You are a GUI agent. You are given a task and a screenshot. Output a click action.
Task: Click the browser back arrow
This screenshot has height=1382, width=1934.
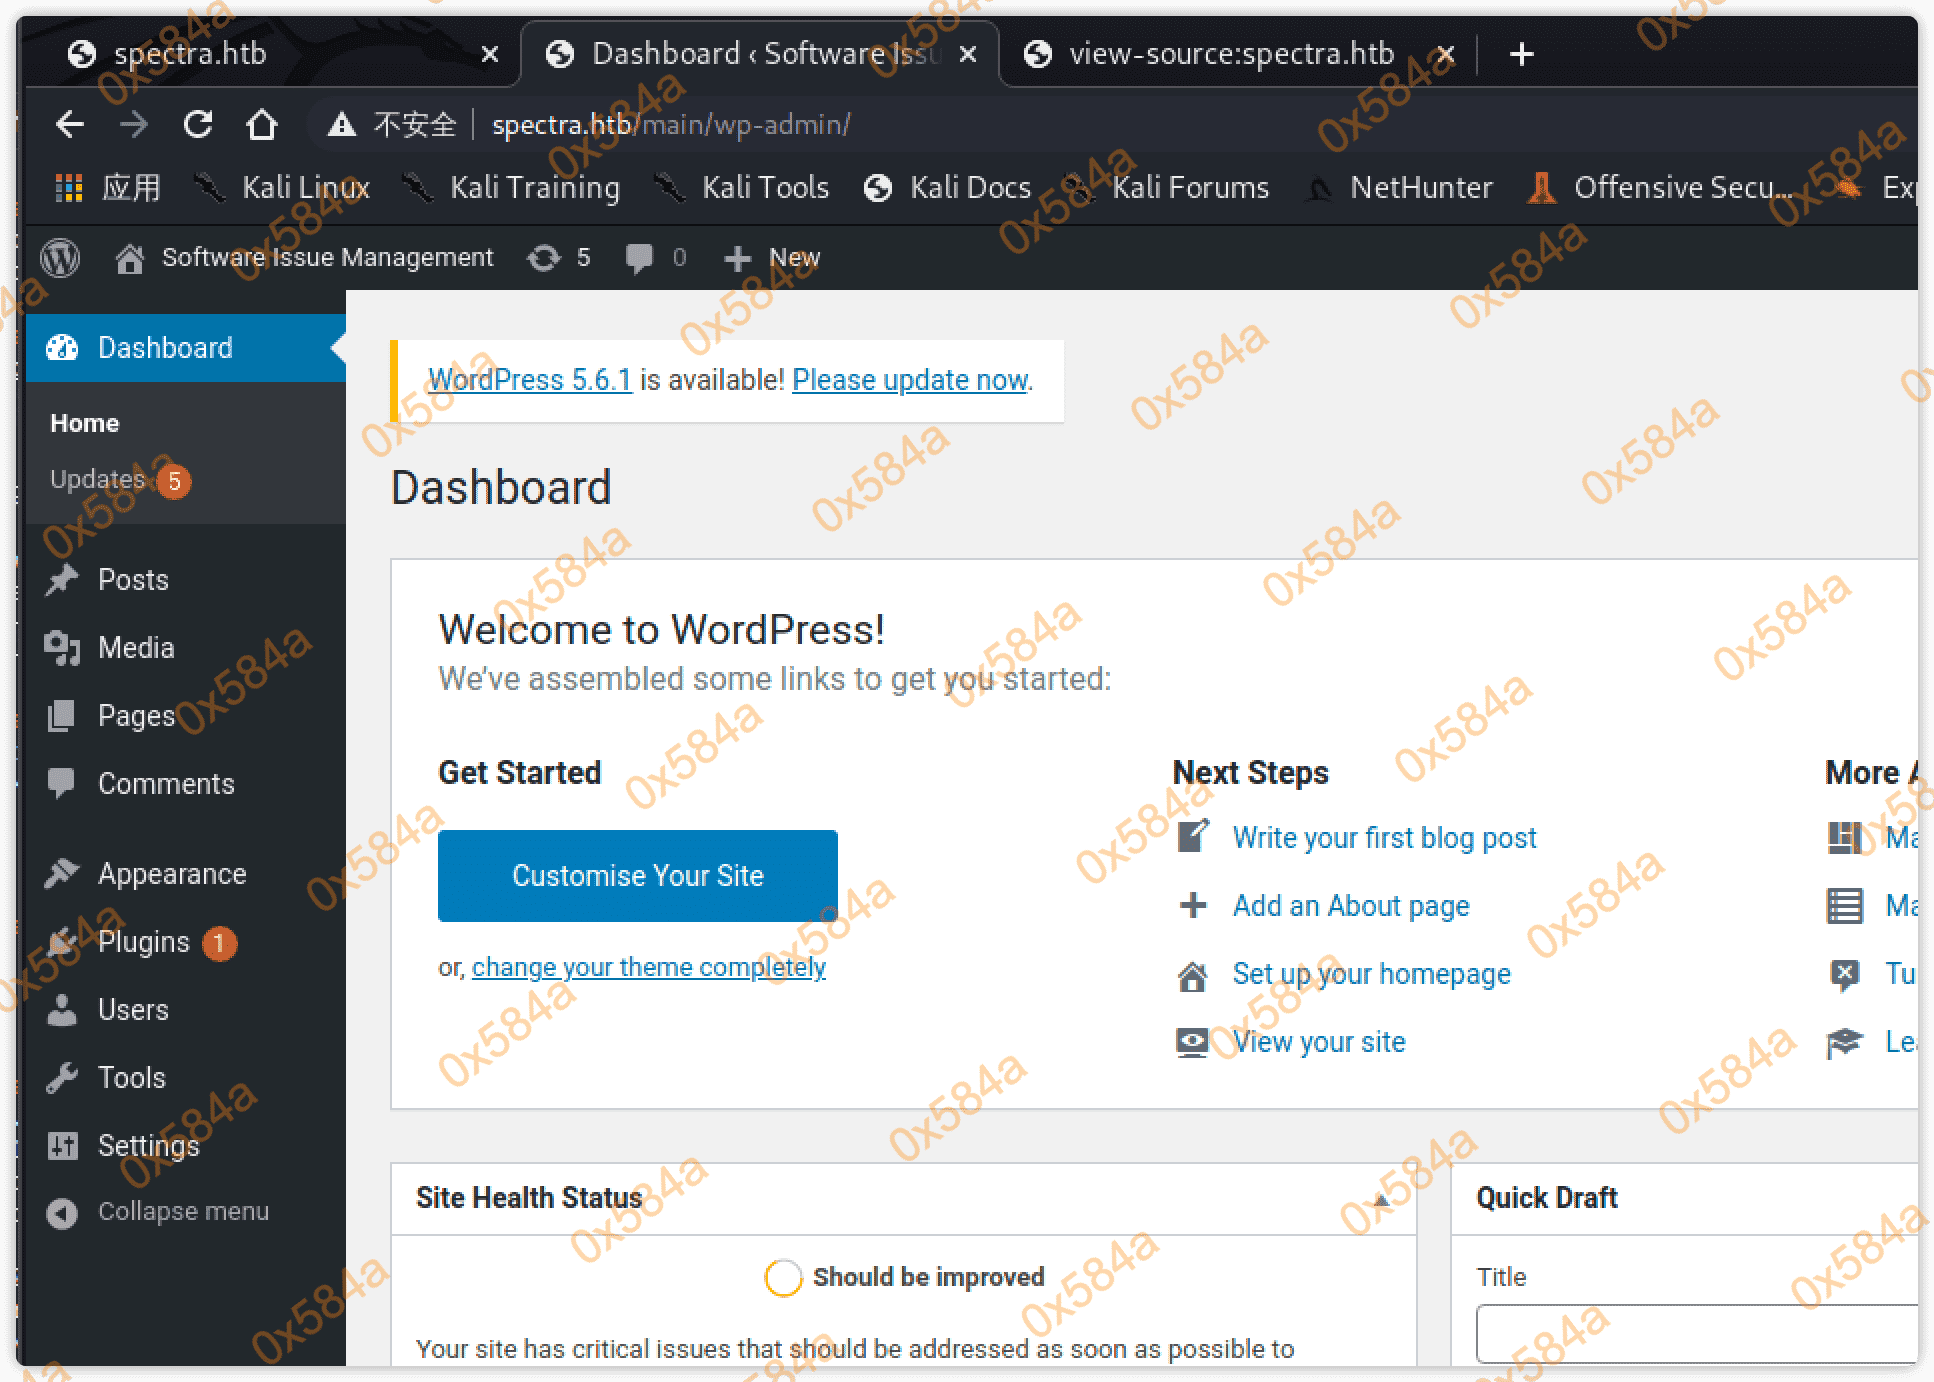pyautogui.click(x=70, y=125)
